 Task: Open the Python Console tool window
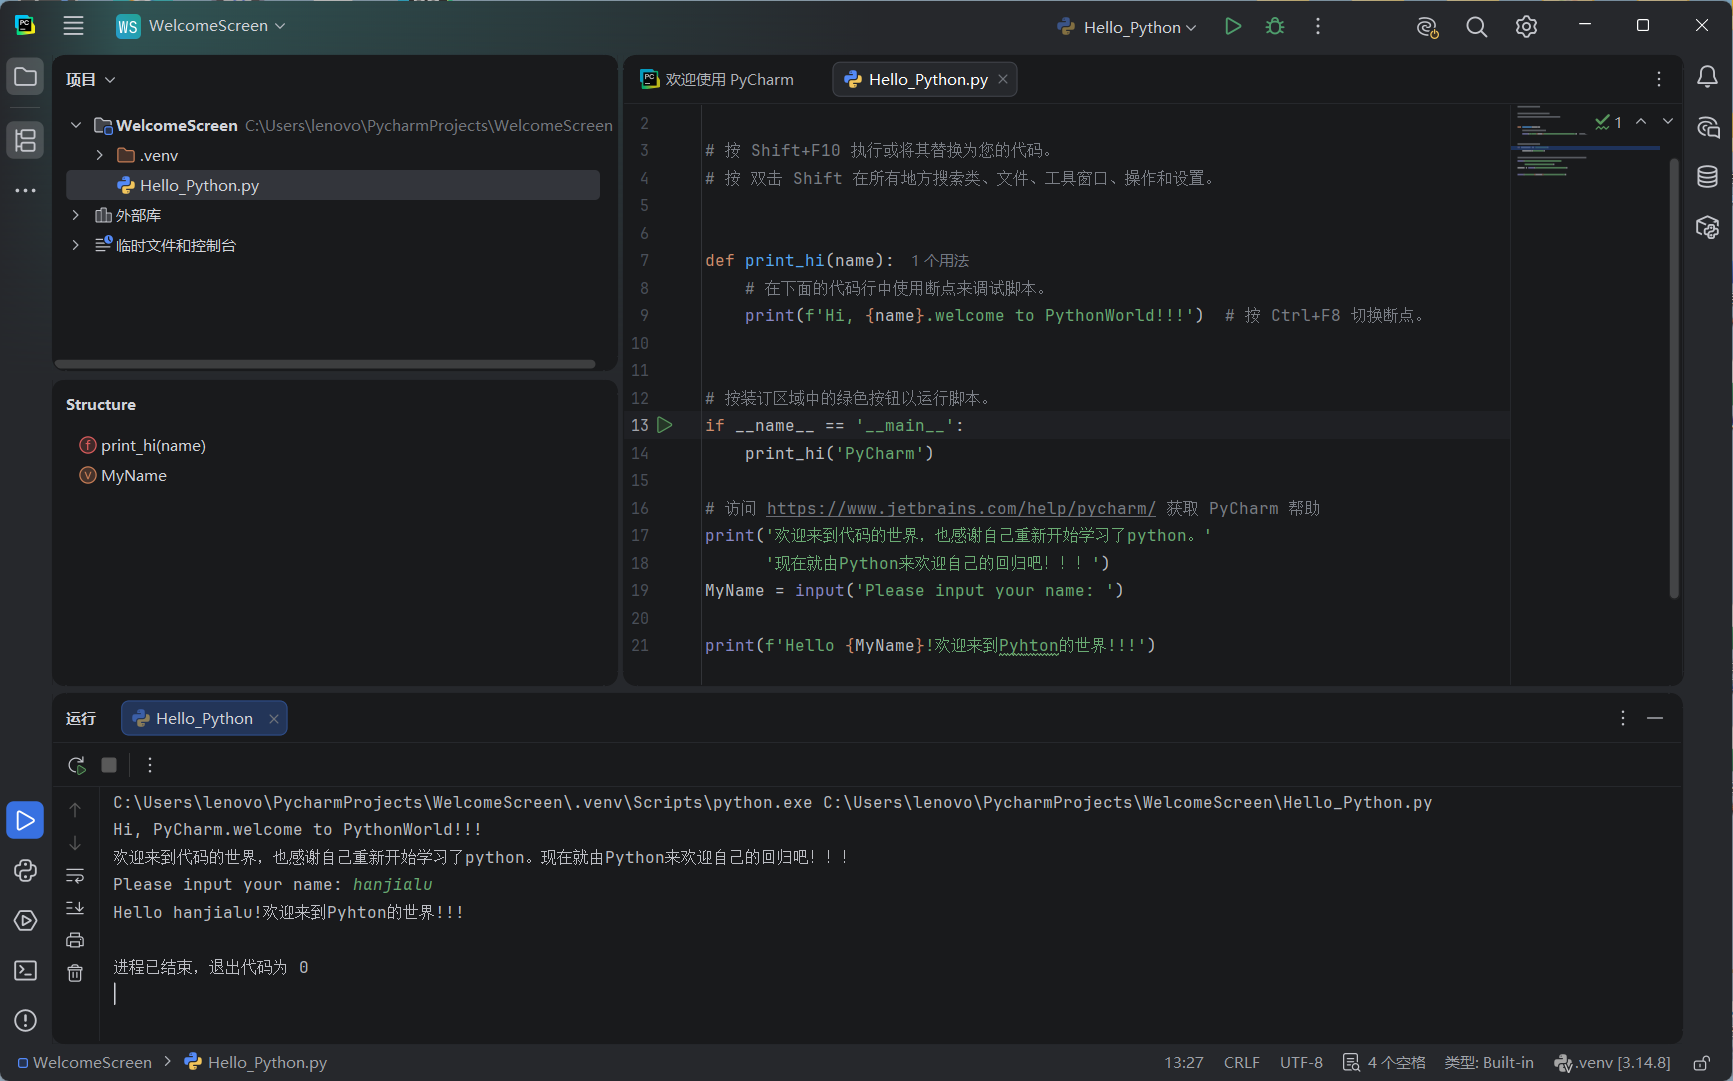click(26, 870)
